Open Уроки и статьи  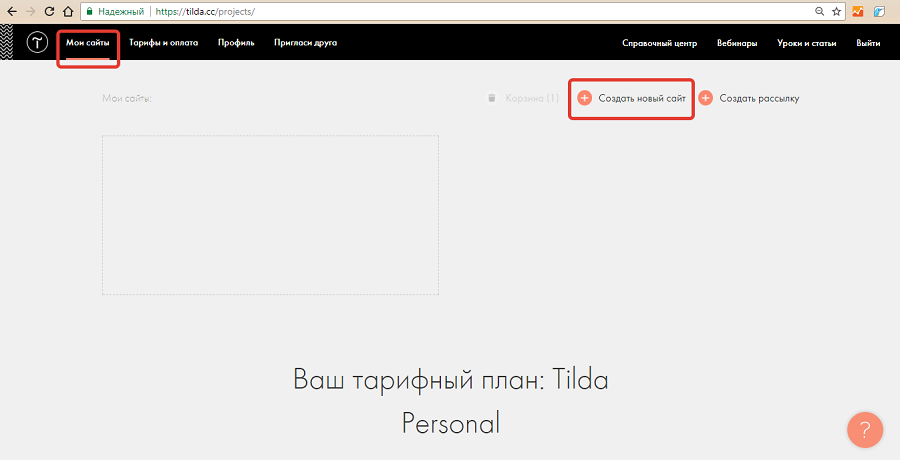click(806, 43)
